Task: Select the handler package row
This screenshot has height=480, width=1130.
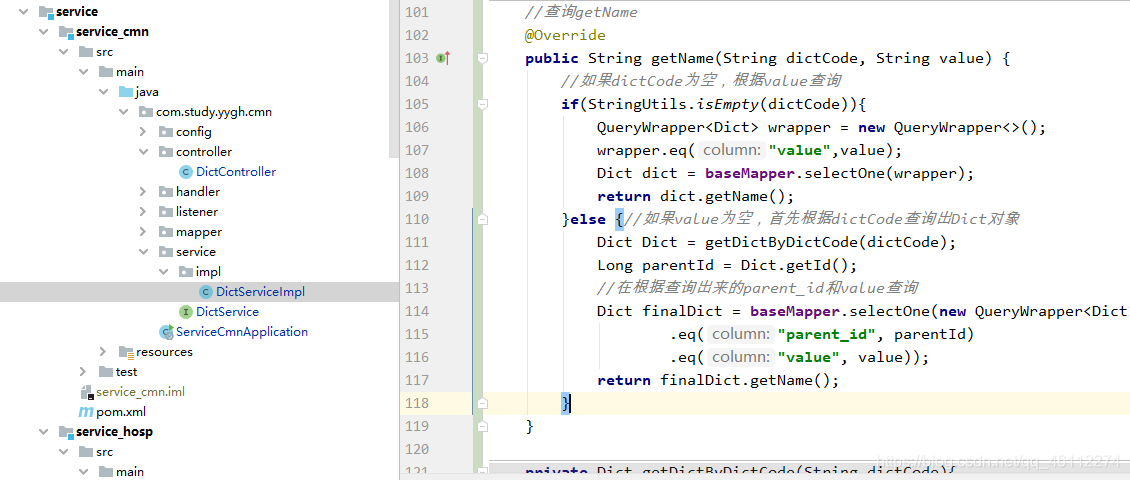Action: (199, 192)
